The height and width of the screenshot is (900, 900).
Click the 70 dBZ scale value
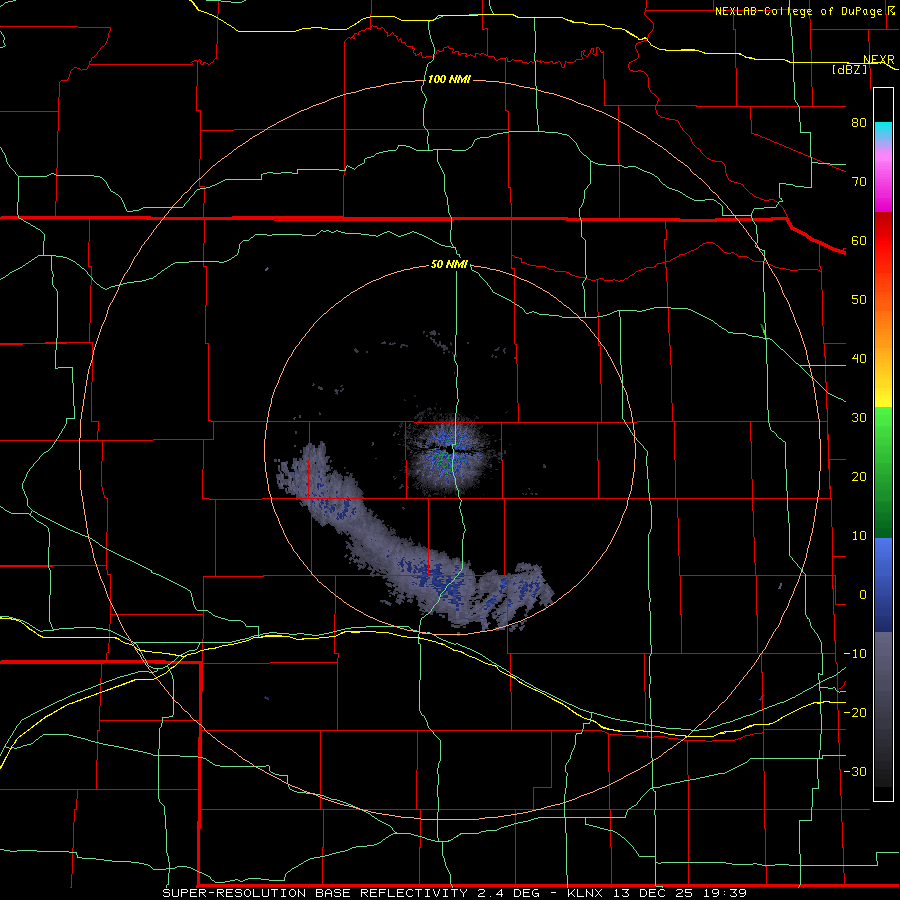(859, 182)
